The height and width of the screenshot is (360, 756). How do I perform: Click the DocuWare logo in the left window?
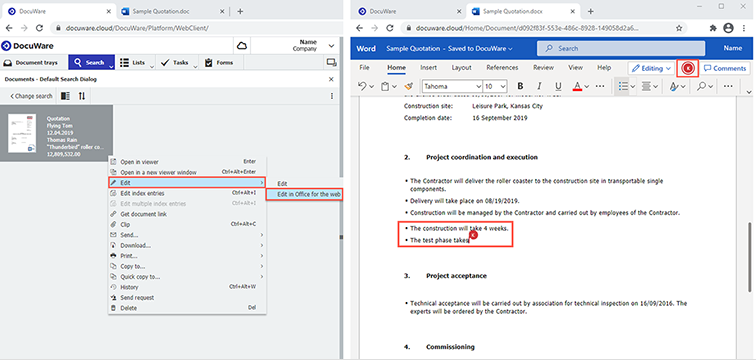pos(27,46)
